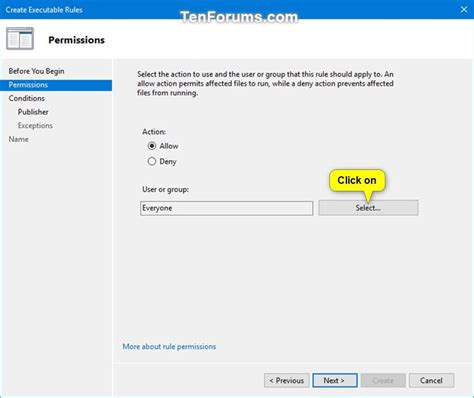This screenshot has height=398, width=474.
Task: Click the Cancel button
Action: tap(431, 380)
